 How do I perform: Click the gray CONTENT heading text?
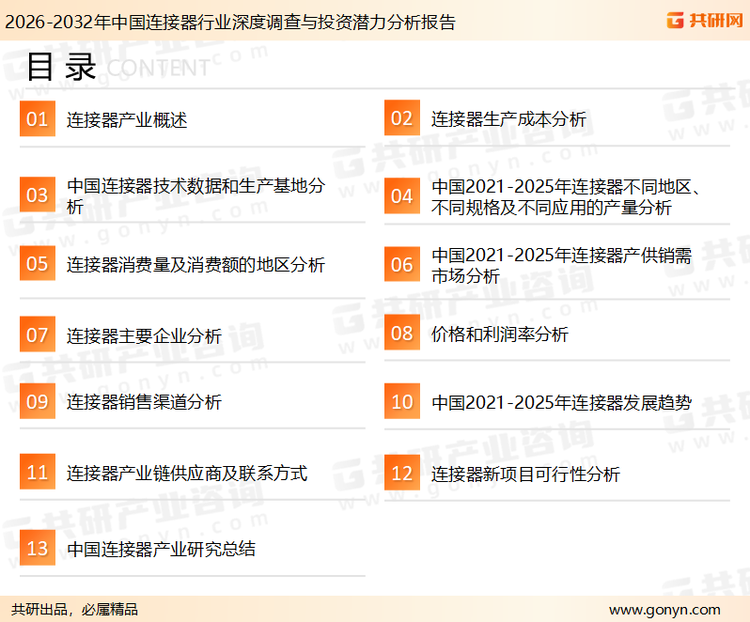(x=158, y=68)
